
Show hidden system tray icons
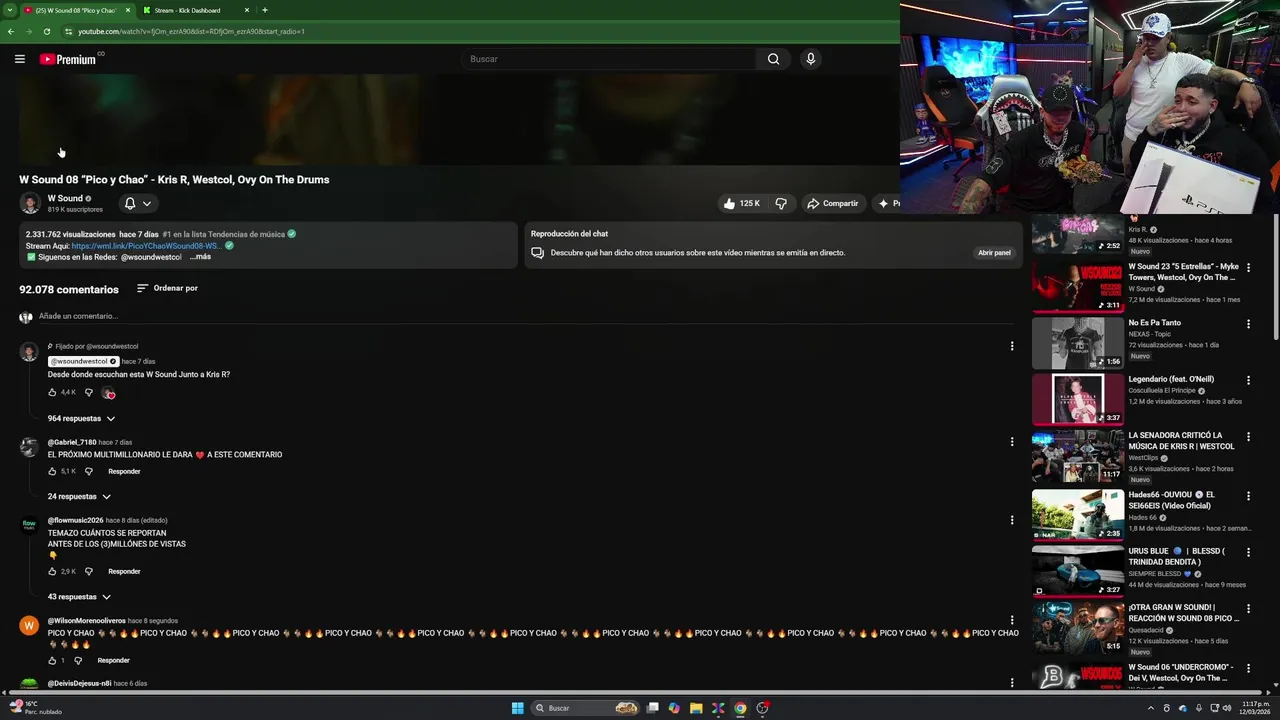1150,708
